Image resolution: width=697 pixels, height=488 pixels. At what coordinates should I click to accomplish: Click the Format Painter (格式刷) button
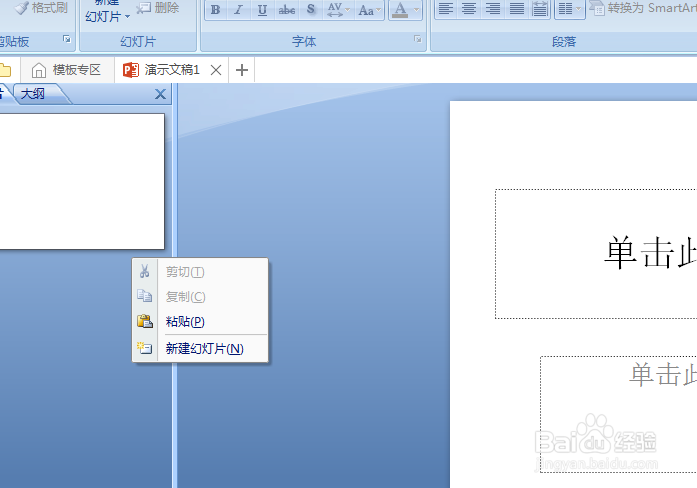click(41, 8)
